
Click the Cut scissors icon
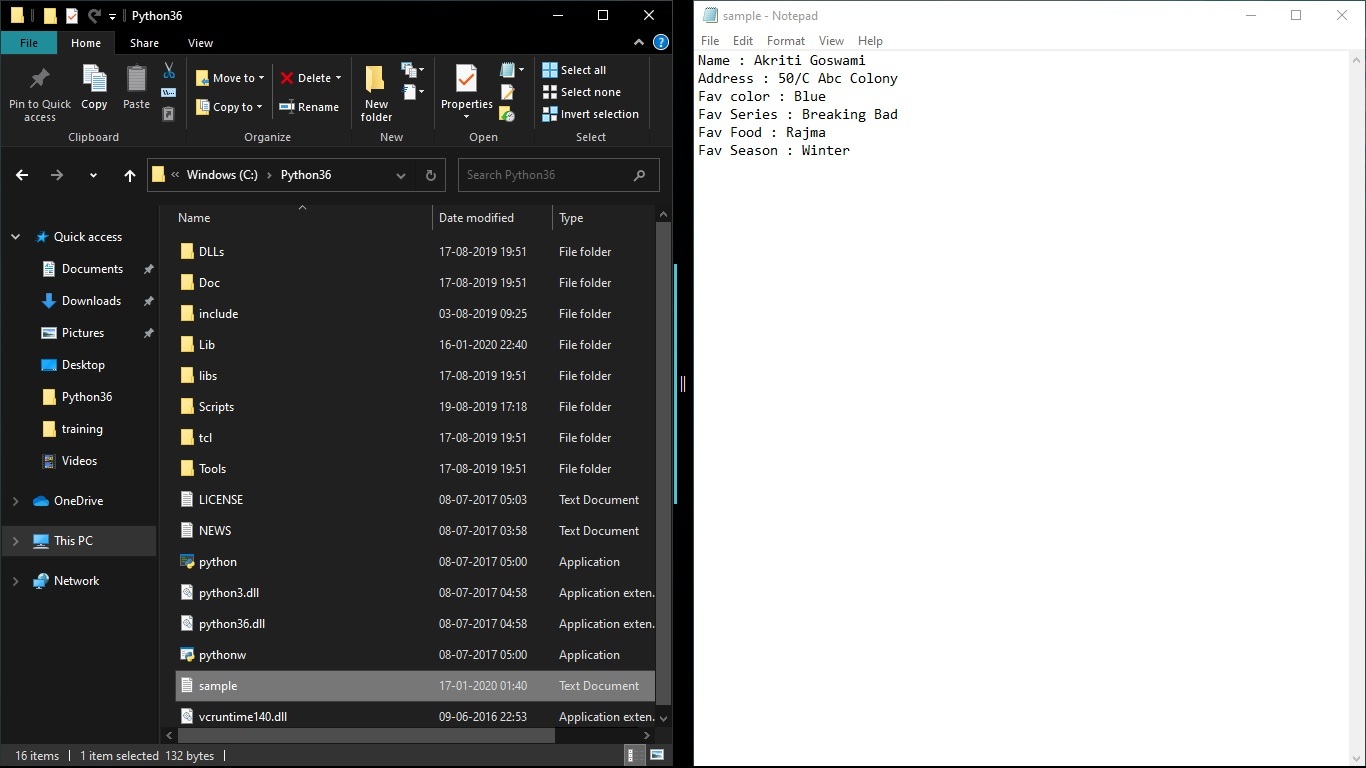pos(169,71)
